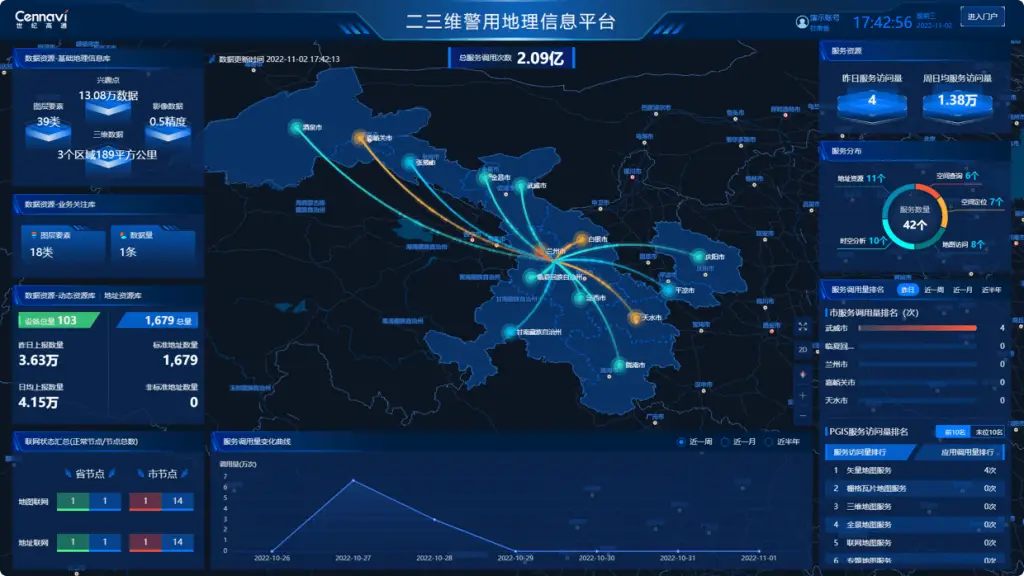This screenshot has width=1024, height=576.
Task: Switch service ranking to 昨日
Action: [907, 289]
